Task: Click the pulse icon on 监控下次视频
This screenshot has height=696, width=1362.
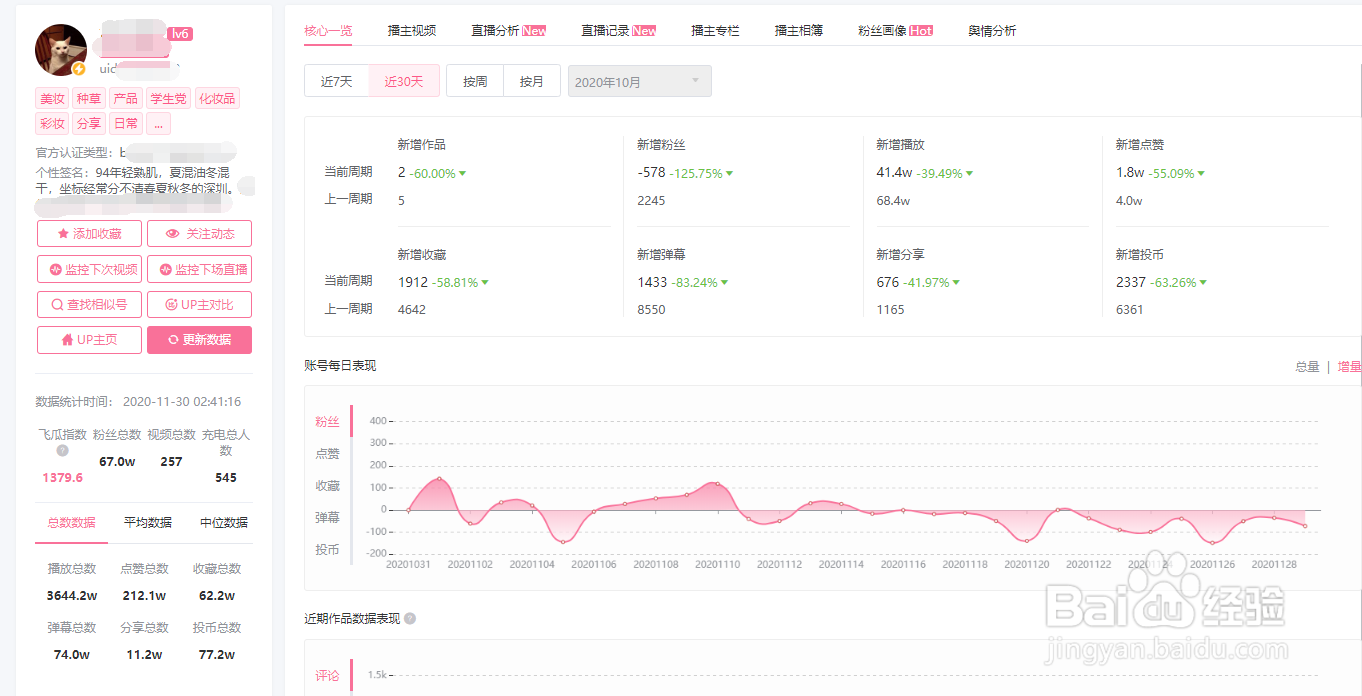Action: click(x=56, y=270)
